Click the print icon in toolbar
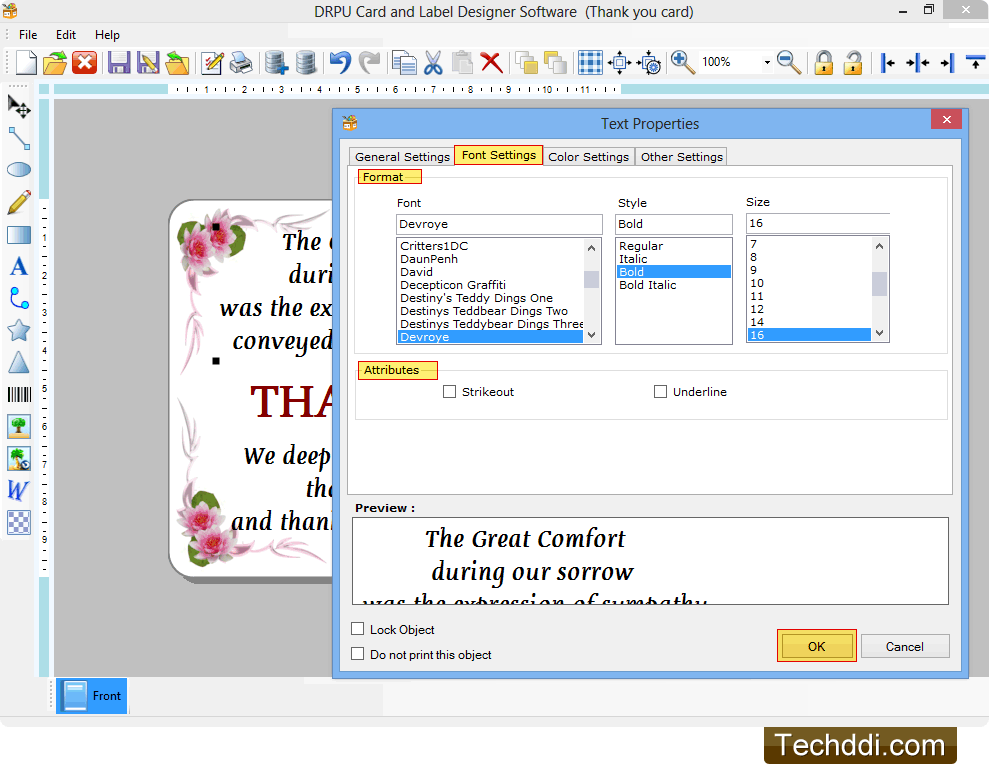 coord(241,63)
